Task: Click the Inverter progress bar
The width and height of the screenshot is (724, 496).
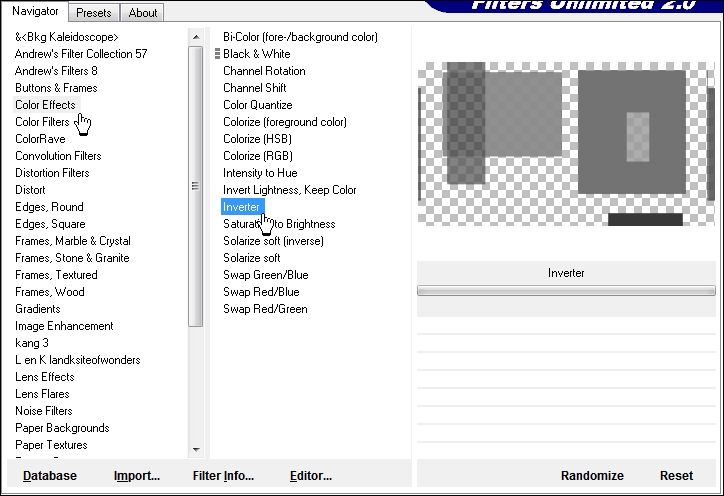Action: [x=566, y=290]
